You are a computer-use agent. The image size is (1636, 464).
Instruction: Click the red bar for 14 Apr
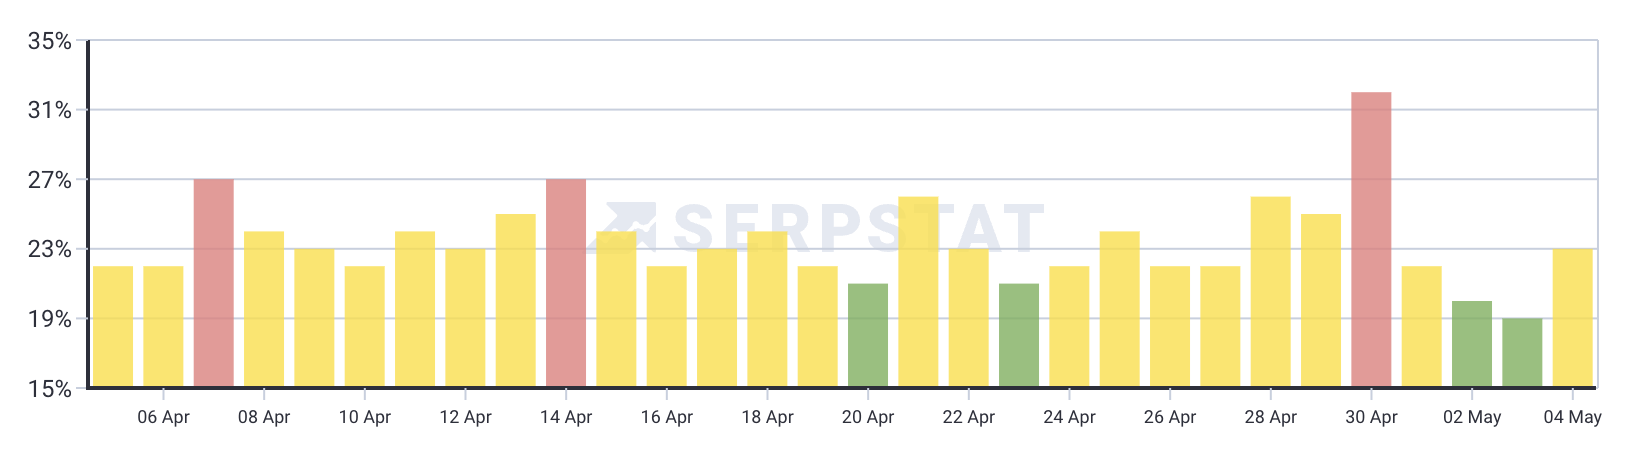(x=566, y=283)
